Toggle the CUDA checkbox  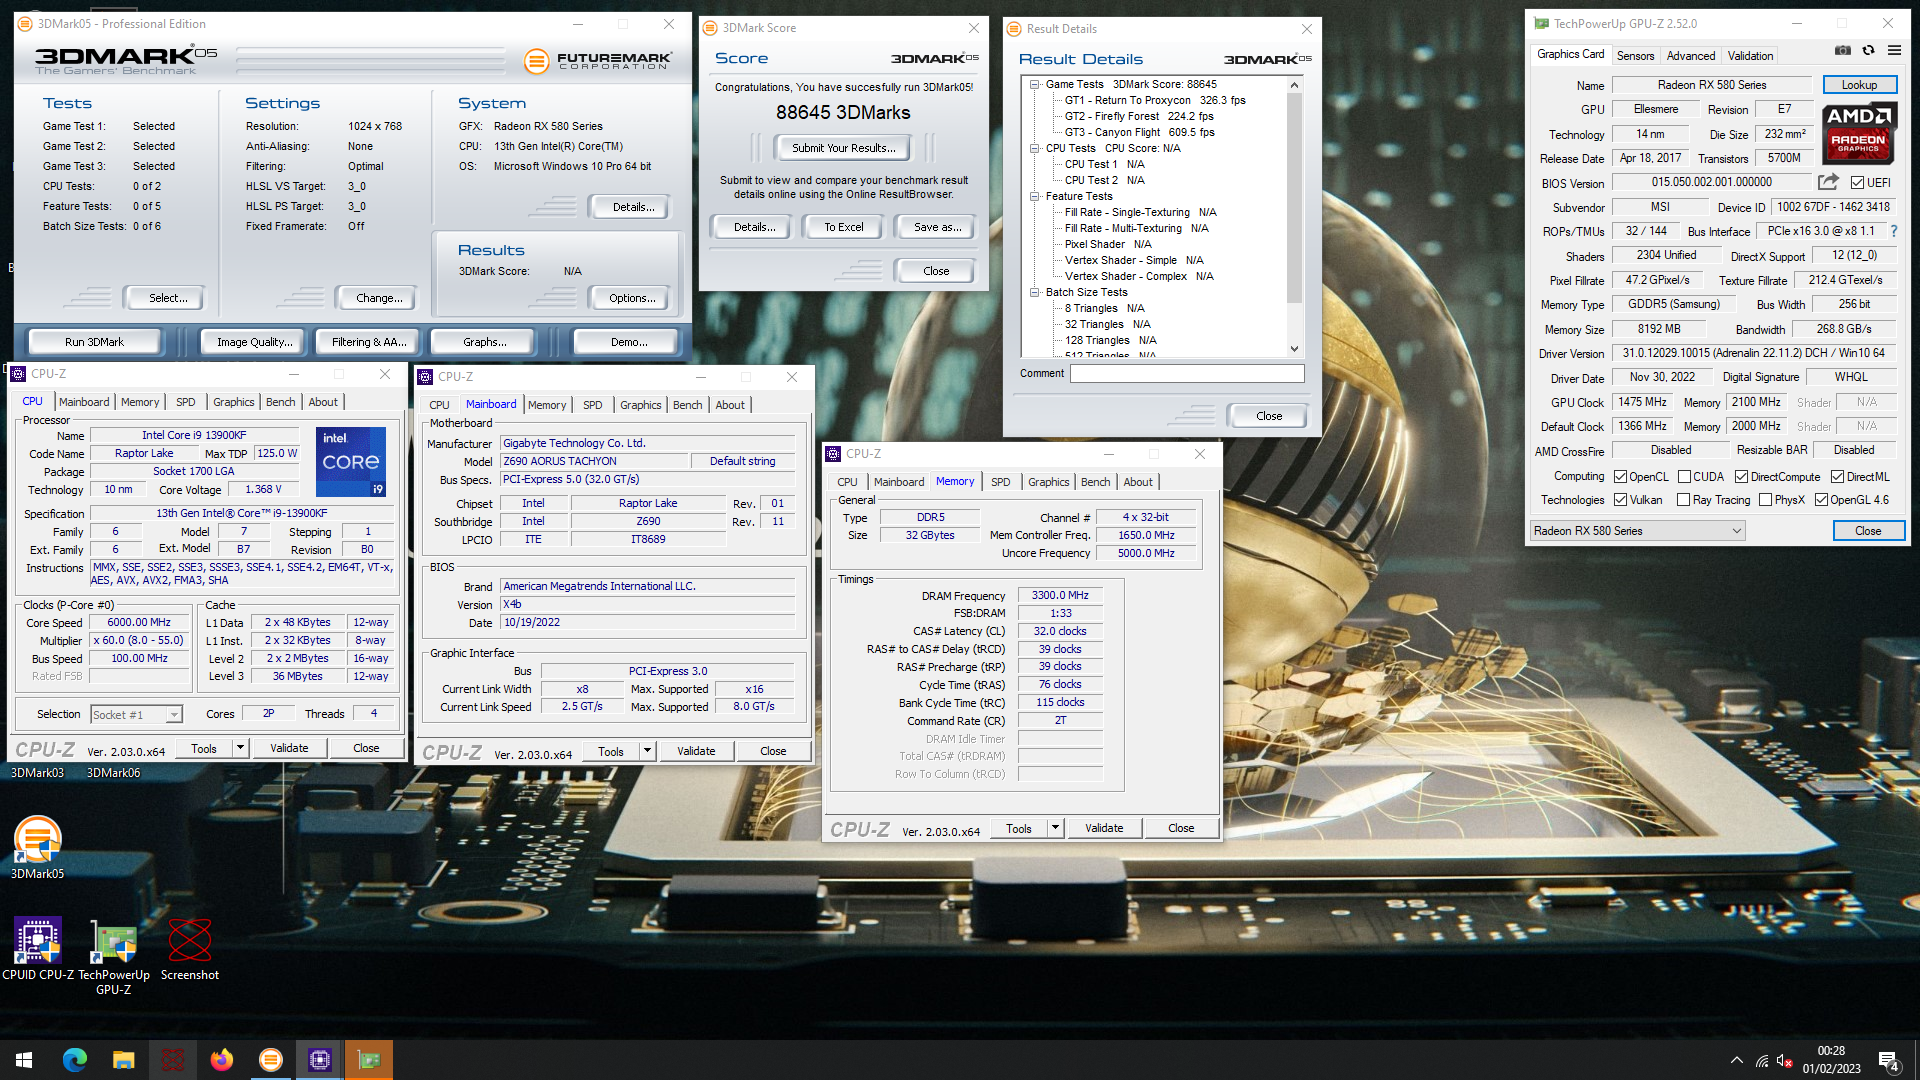[1684, 477]
